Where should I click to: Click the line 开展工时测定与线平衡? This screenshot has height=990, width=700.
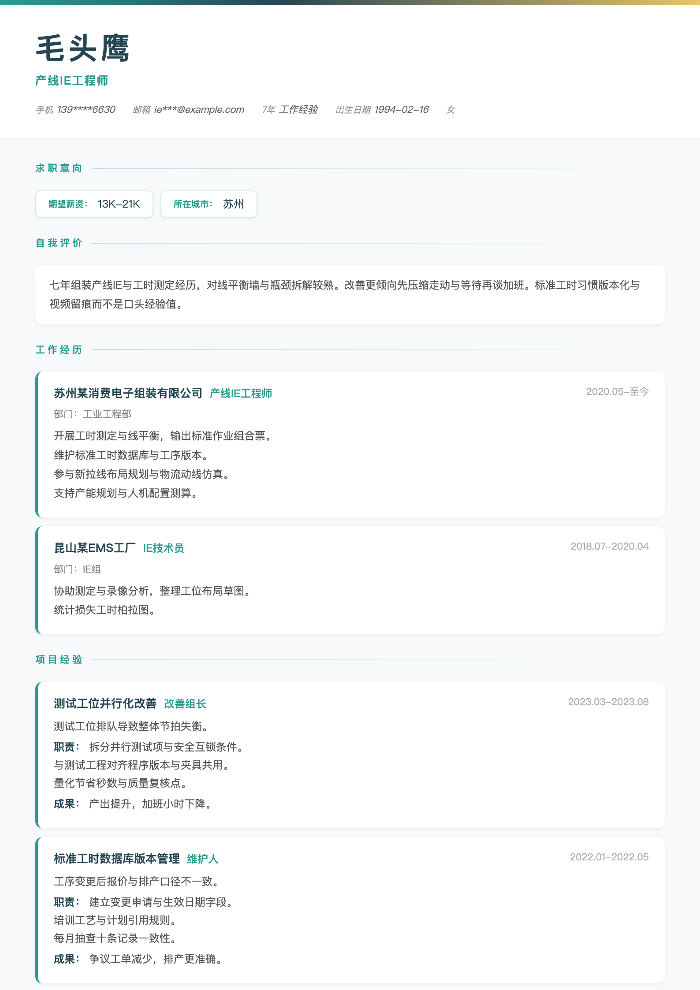pos(163,436)
